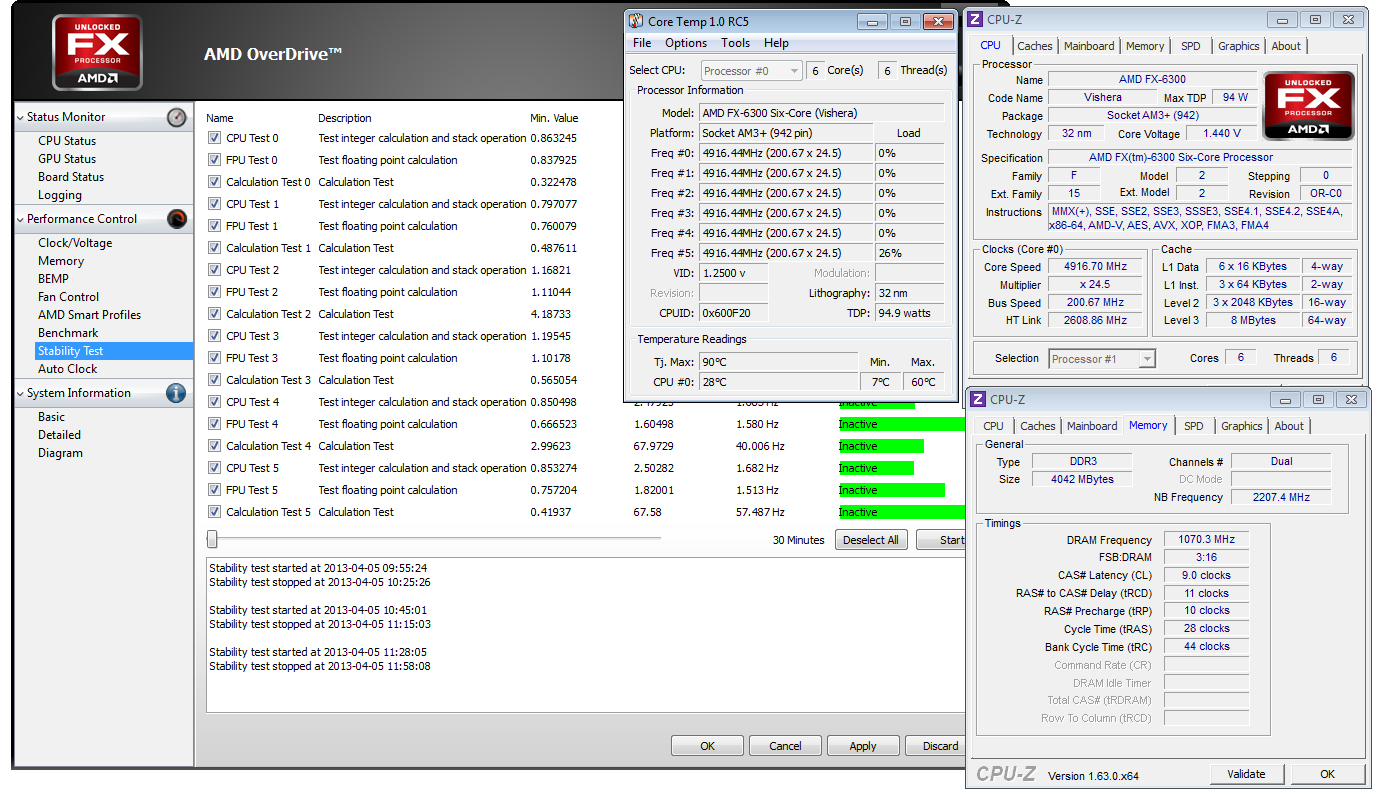Click the Calculation Test 5 Inactive status bar
1378x794 pixels.
[902, 512]
